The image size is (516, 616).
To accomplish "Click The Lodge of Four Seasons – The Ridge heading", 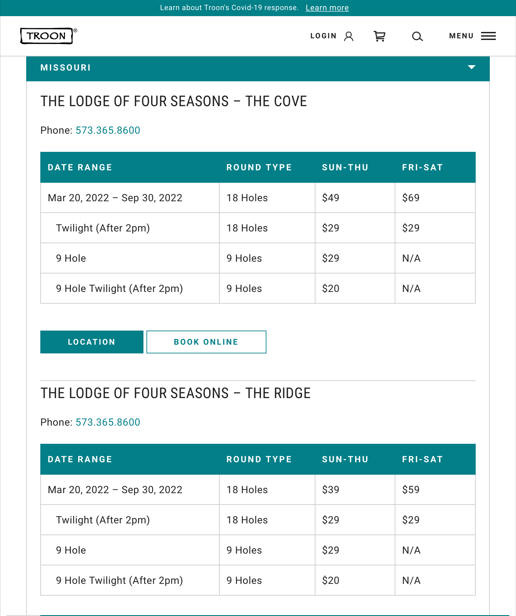I will point(175,393).
